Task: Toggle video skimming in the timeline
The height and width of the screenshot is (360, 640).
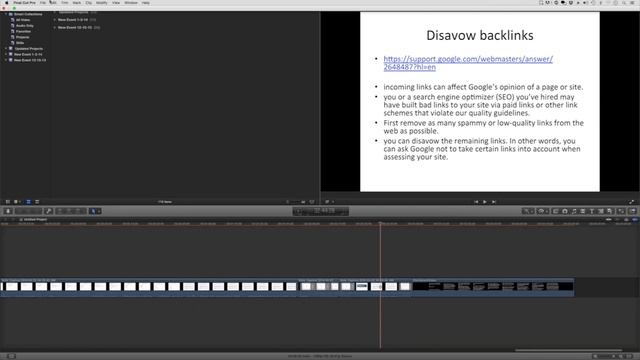Action: click(x=609, y=220)
